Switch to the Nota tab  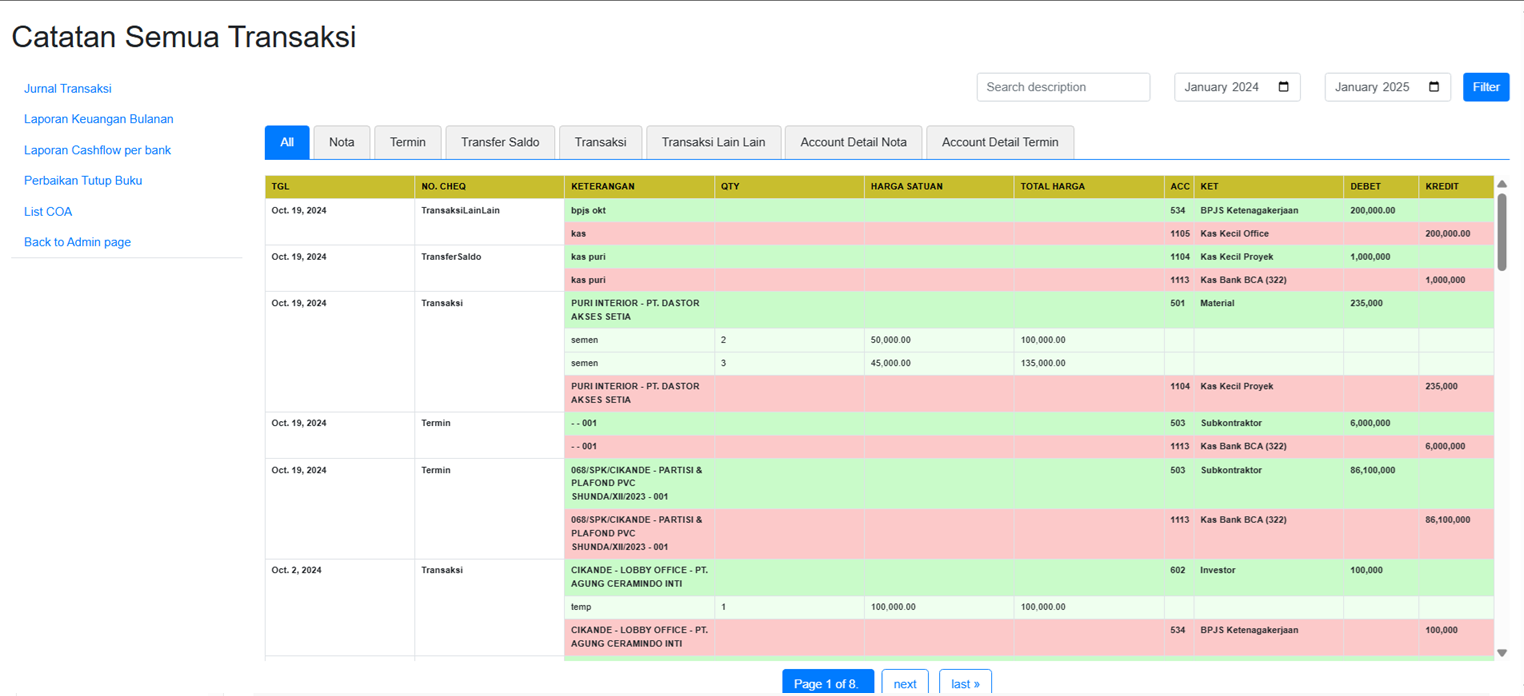pos(342,142)
